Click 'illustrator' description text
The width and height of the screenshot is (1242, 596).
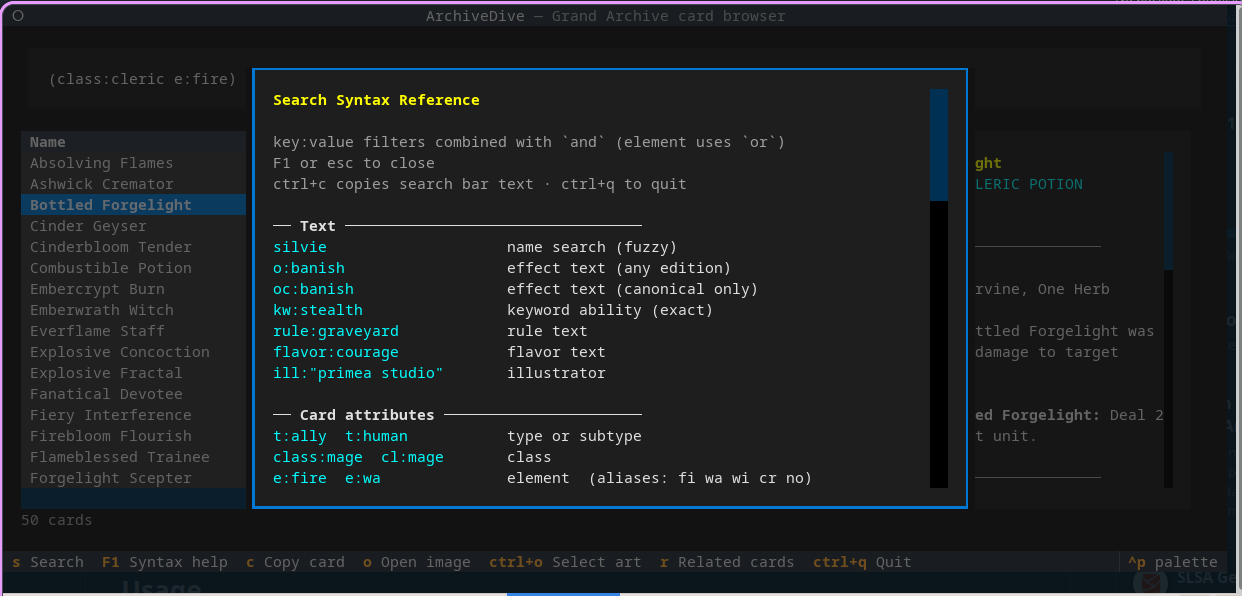[x=556, y=373]
